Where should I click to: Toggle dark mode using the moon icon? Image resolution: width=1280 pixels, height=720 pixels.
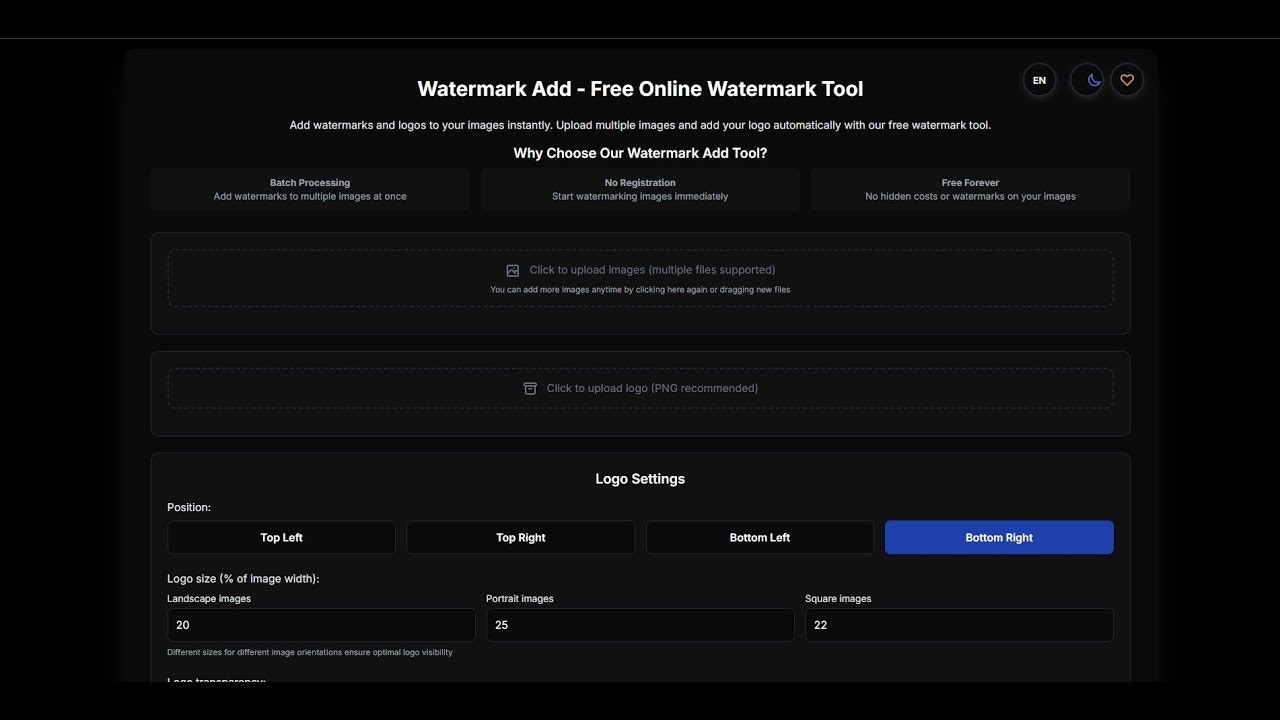pos(1087,80)
